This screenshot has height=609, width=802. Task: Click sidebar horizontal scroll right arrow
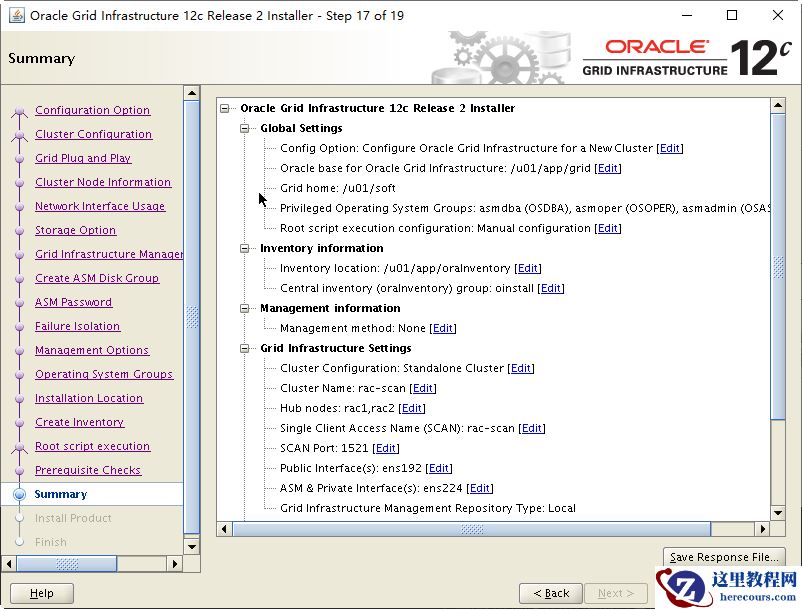click(x=174, y=564)
